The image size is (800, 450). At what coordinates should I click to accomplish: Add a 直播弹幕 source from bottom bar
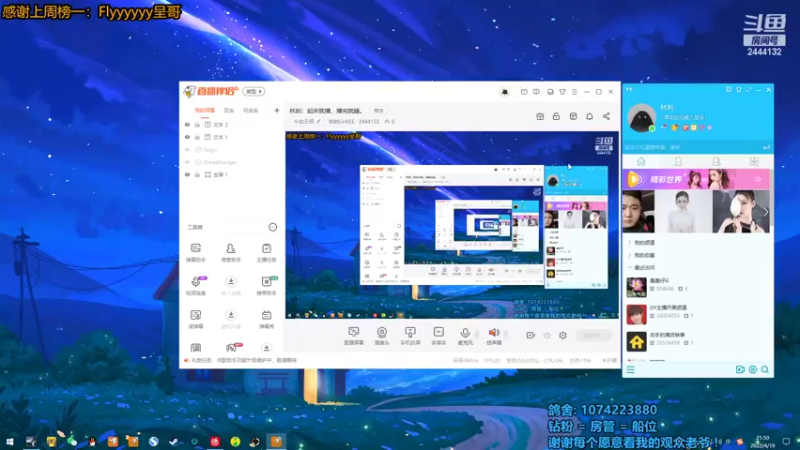(x=354, y=336)
